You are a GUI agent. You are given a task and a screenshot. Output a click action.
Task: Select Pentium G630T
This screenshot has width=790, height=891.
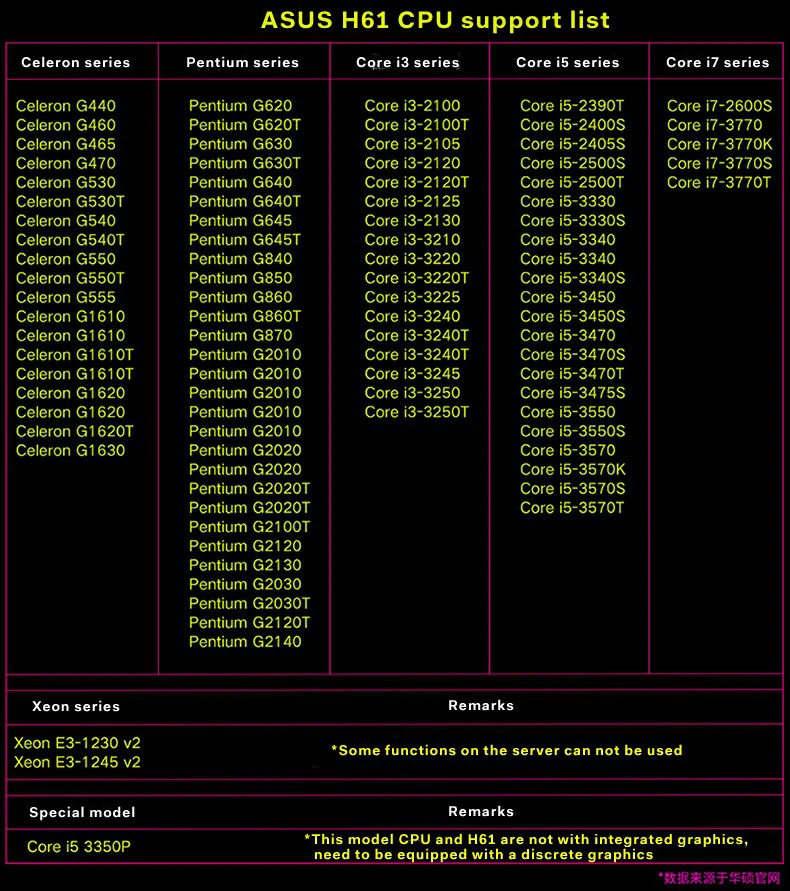click(x=245, y=163)
